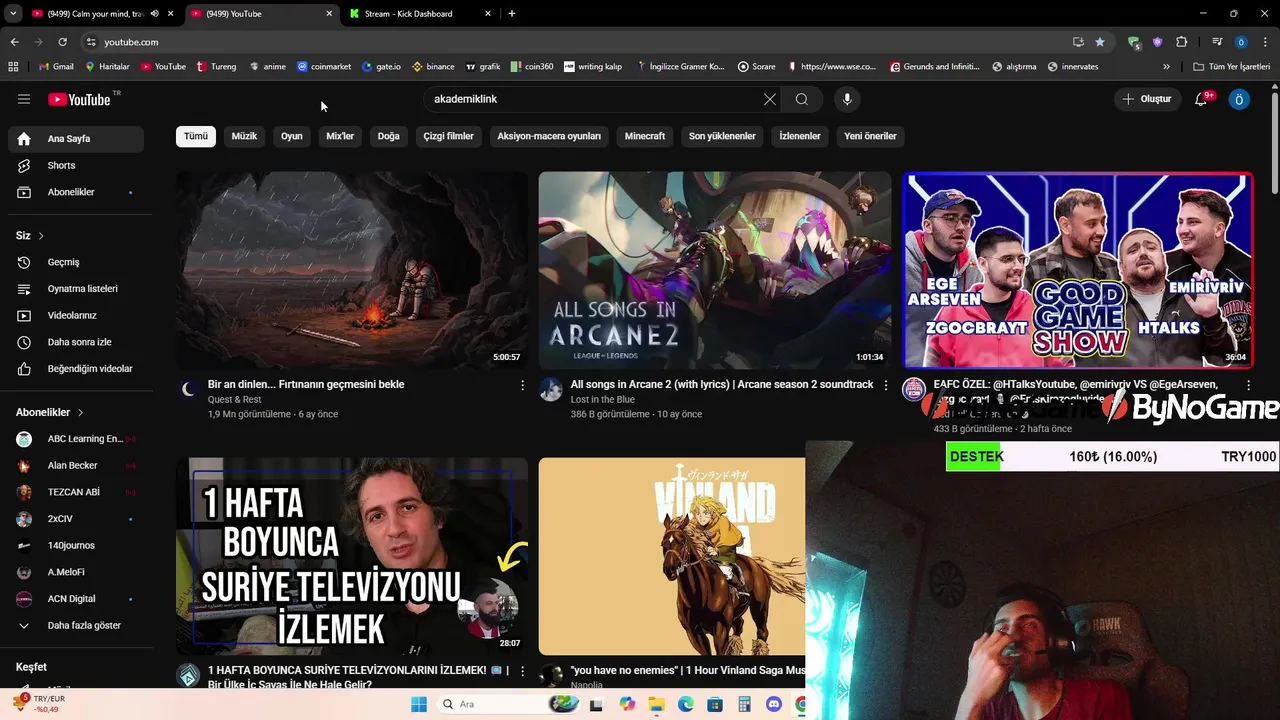The width and height of the screenshot is (1280, 720).
Task: Open 'Daha sonra izle' in sidebar
Action: coord(76,342)
